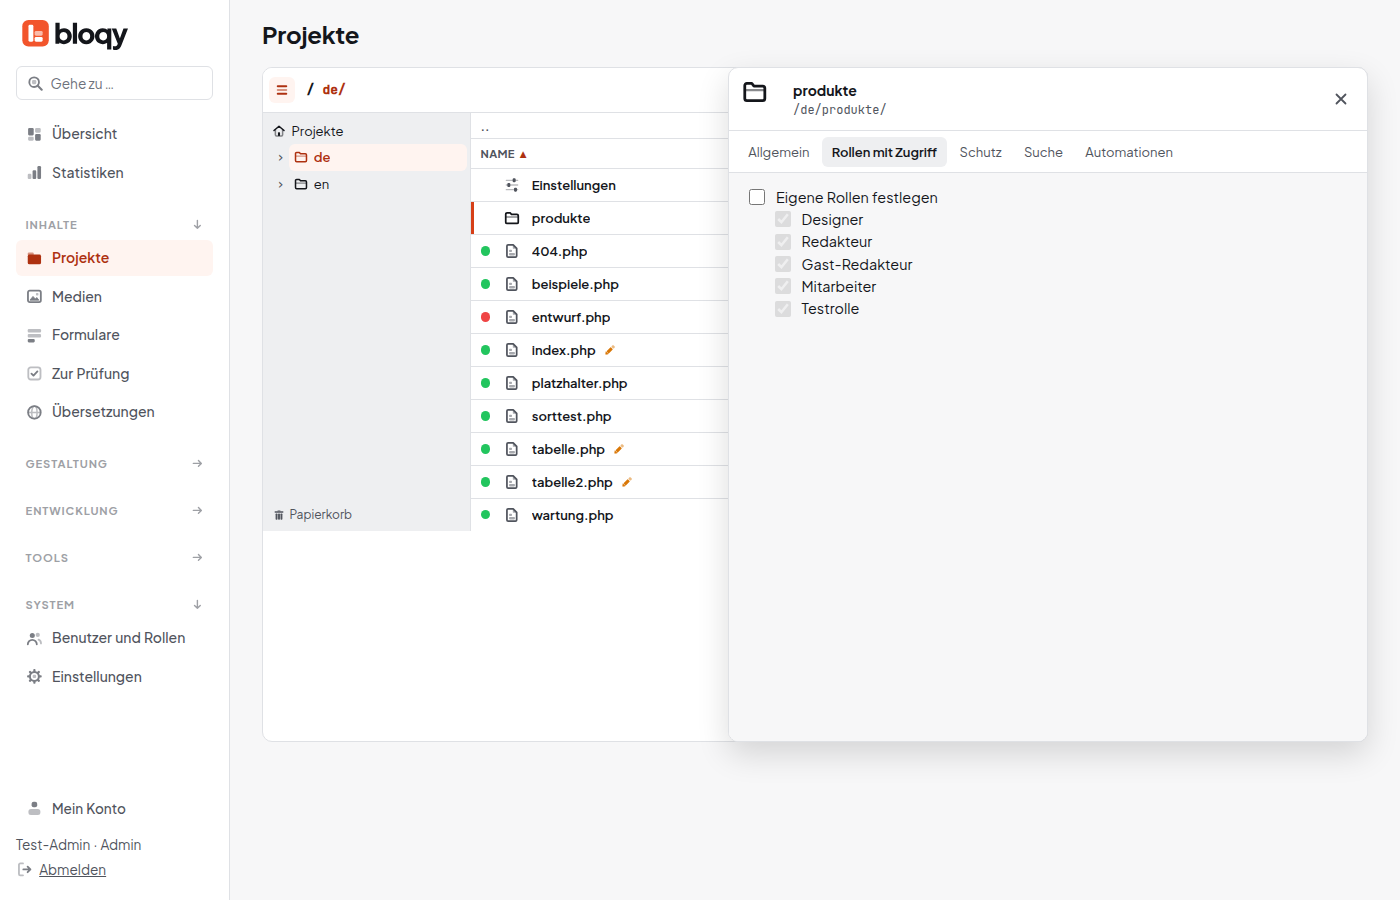This screenshot has height=900, width=1400.
Task: Click the bar chart icon for Statistiken
Action: 34,173
